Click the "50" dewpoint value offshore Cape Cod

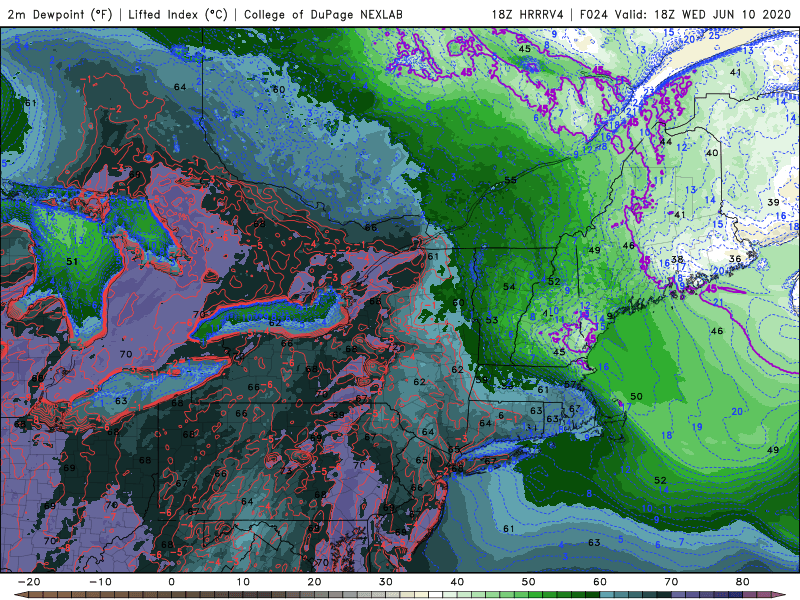[636, 396]
